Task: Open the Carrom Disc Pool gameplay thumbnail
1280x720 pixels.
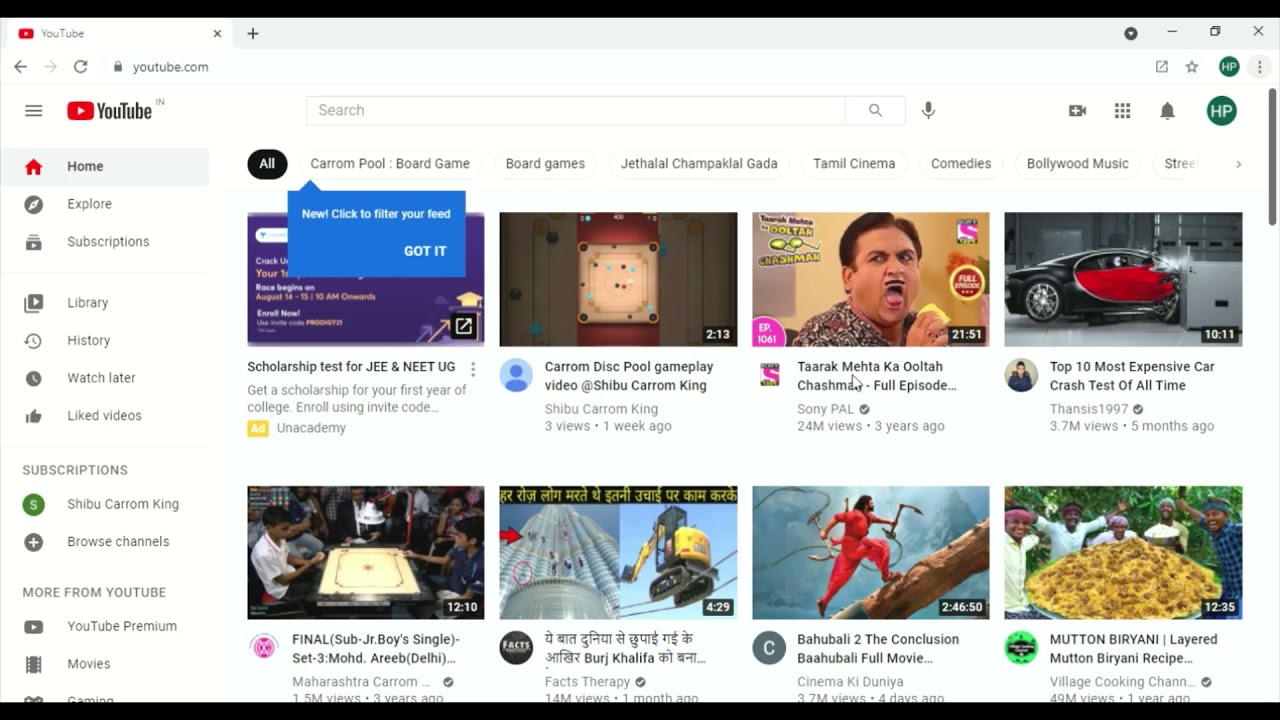Action: click(618, 279)
